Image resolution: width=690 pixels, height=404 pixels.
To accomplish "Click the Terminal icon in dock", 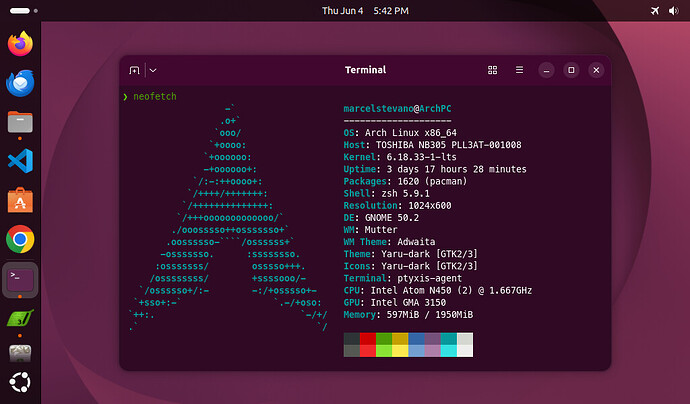I will (x=20, y=279).
